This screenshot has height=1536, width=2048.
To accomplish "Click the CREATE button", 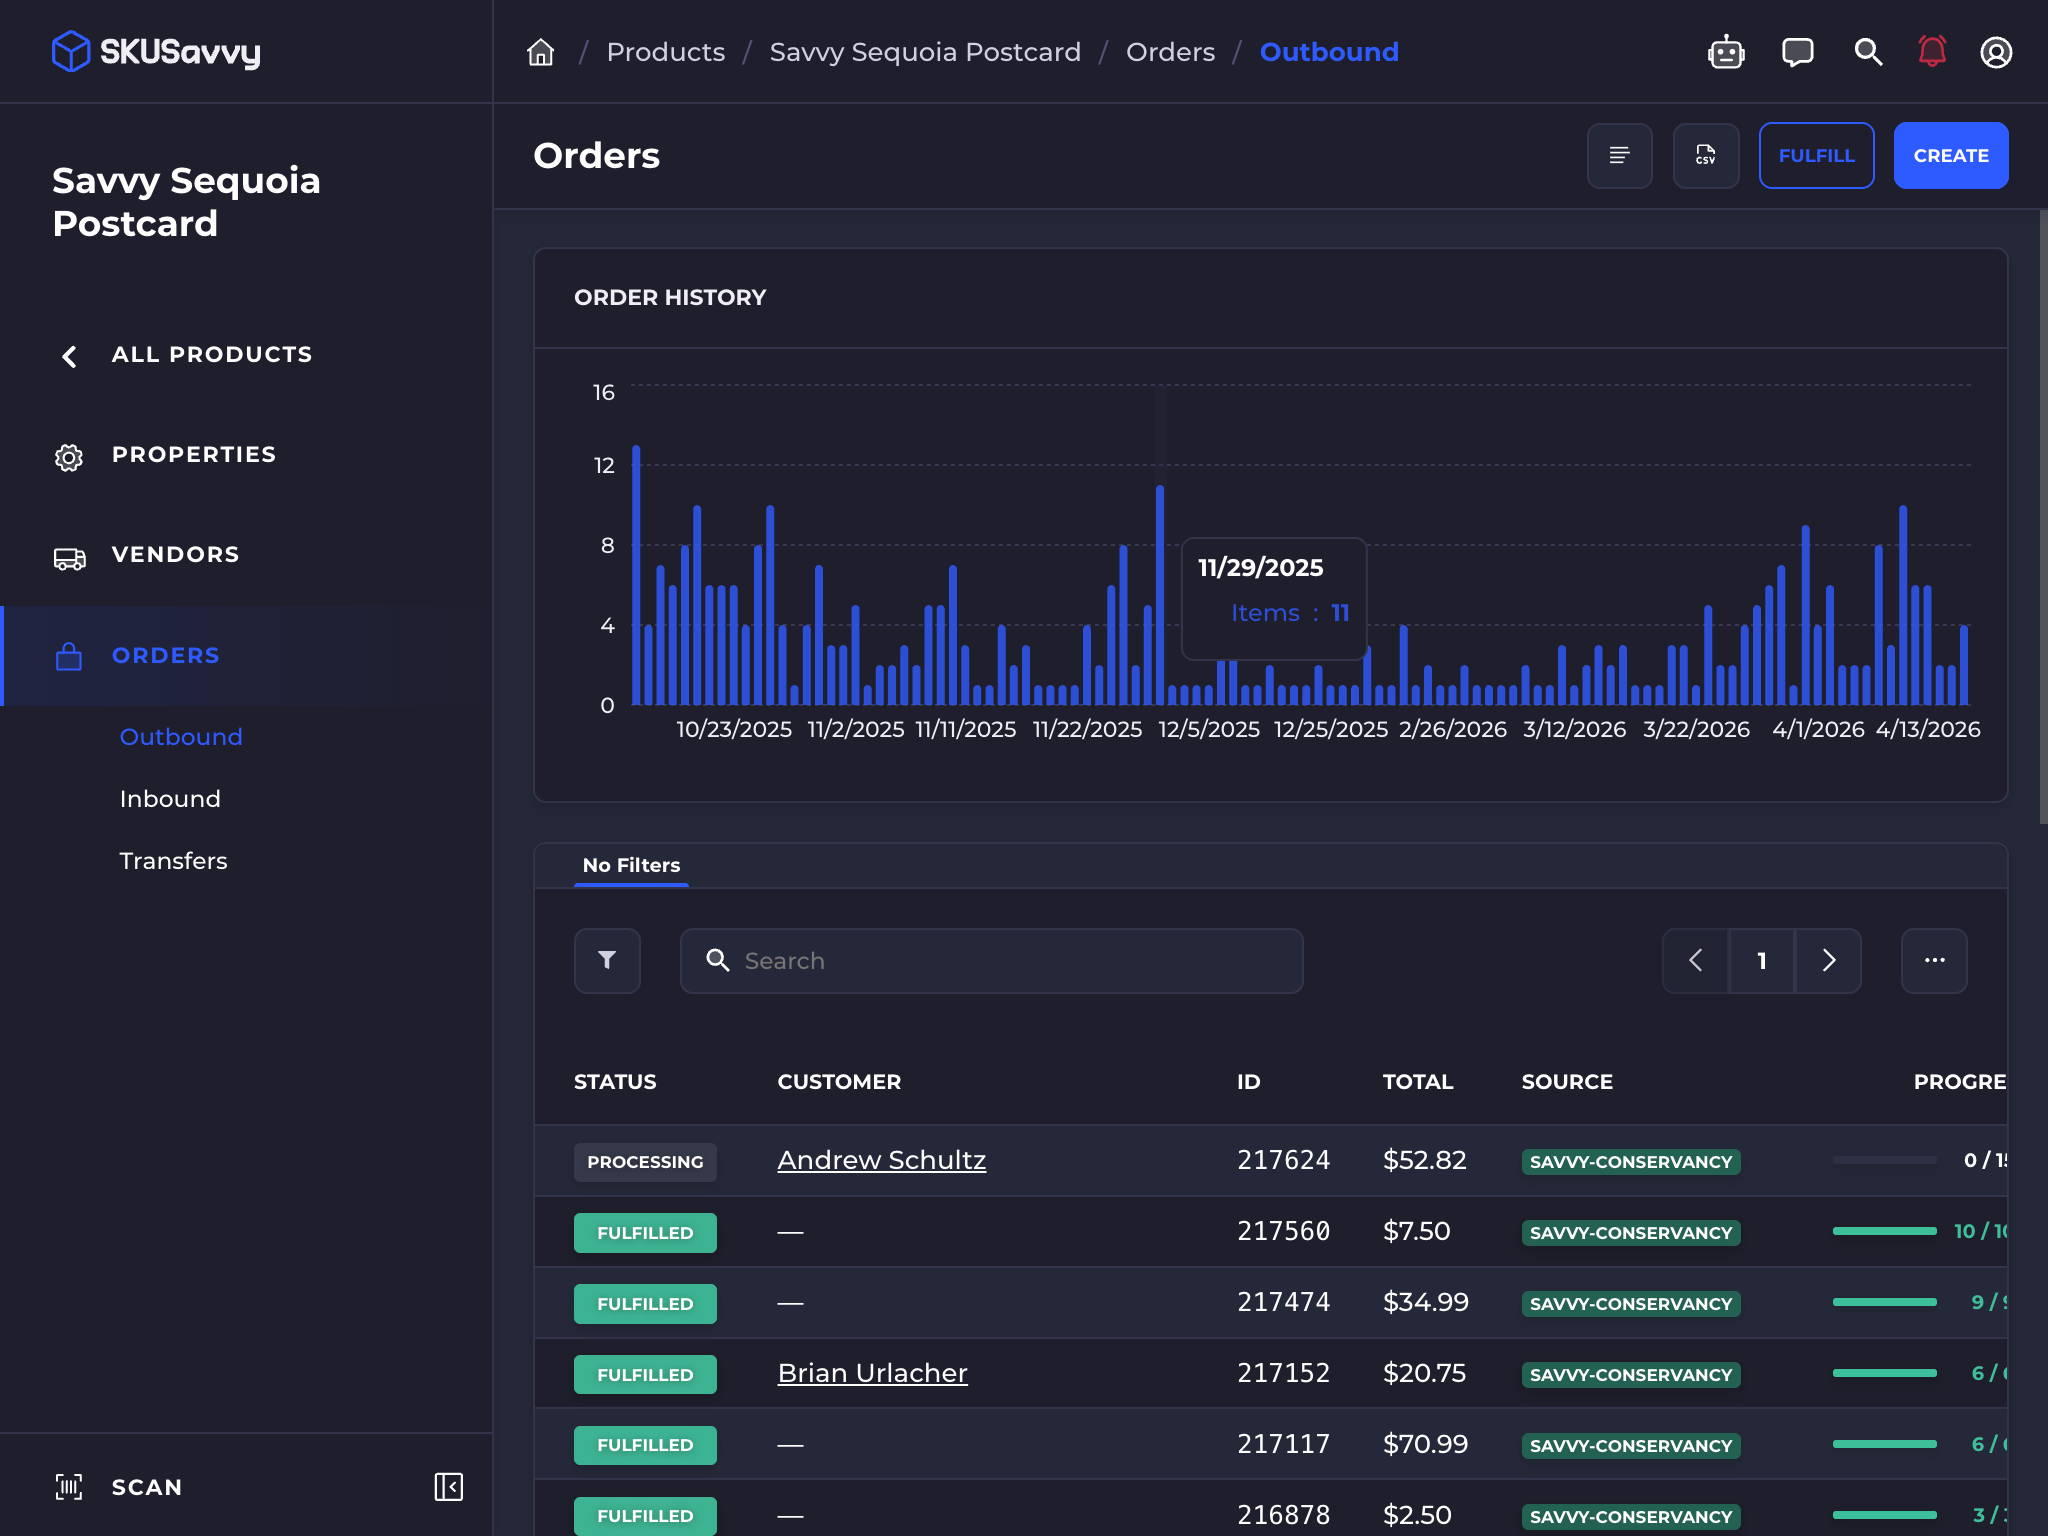I will (1949, 156).
